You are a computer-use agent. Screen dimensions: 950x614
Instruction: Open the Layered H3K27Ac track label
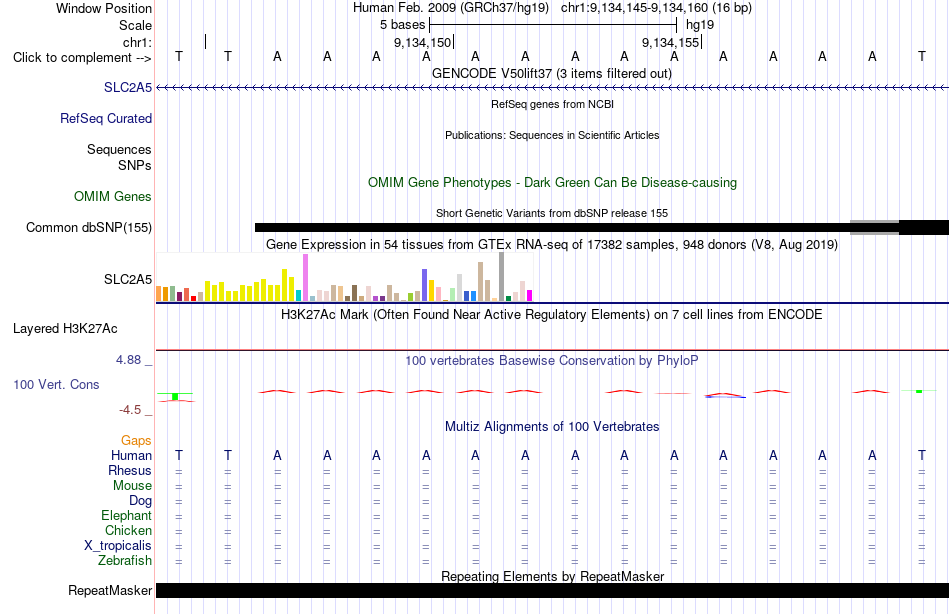point(65,329)
